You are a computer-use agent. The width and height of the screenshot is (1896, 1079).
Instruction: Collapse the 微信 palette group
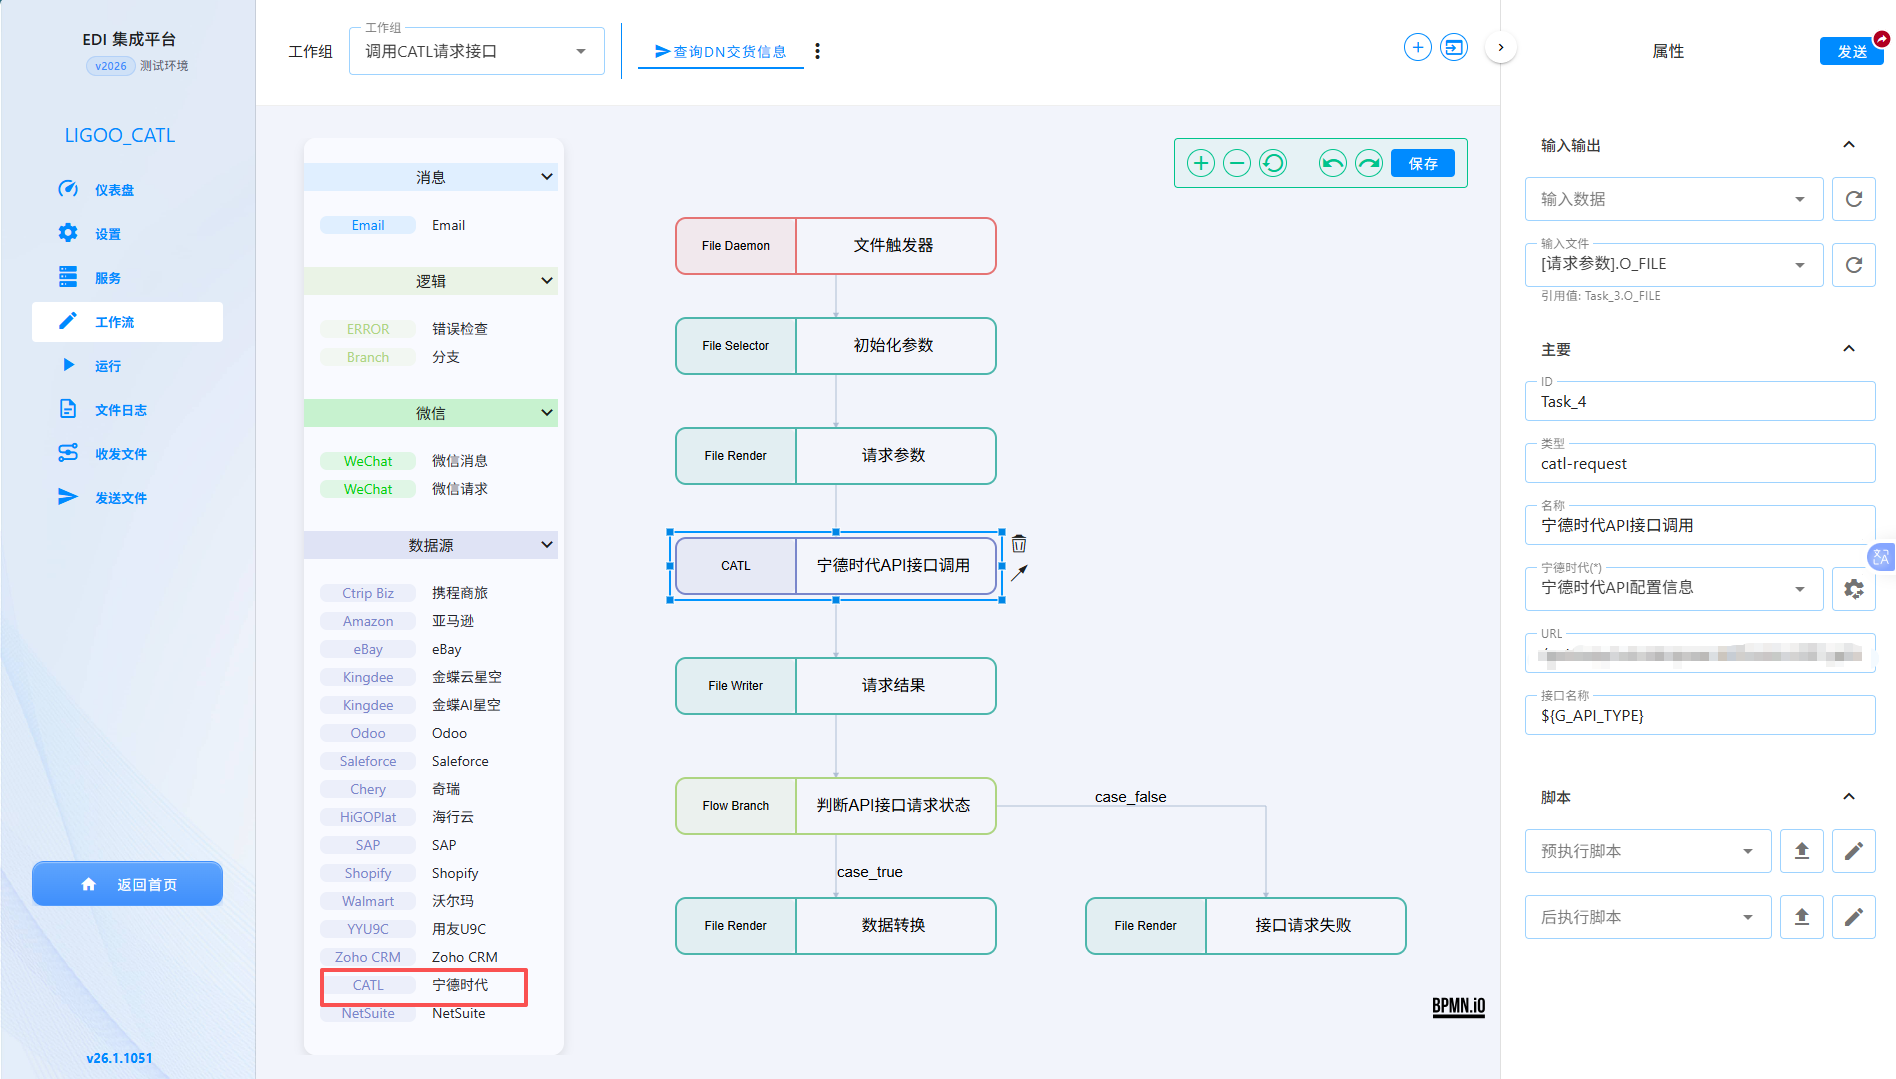click(x=546, y=413)
